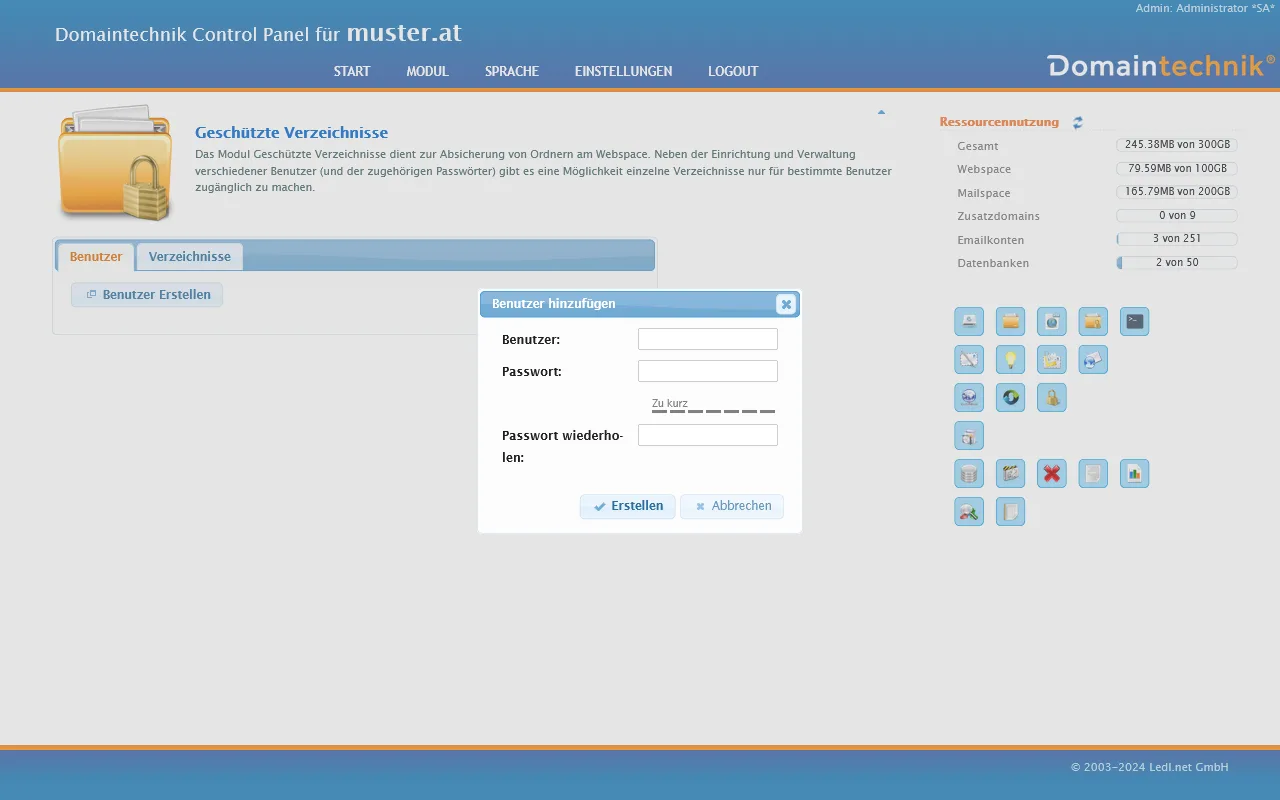Open the green-blue sync arrows icon
This screenshot has height=800, width=1280.
1010,398
